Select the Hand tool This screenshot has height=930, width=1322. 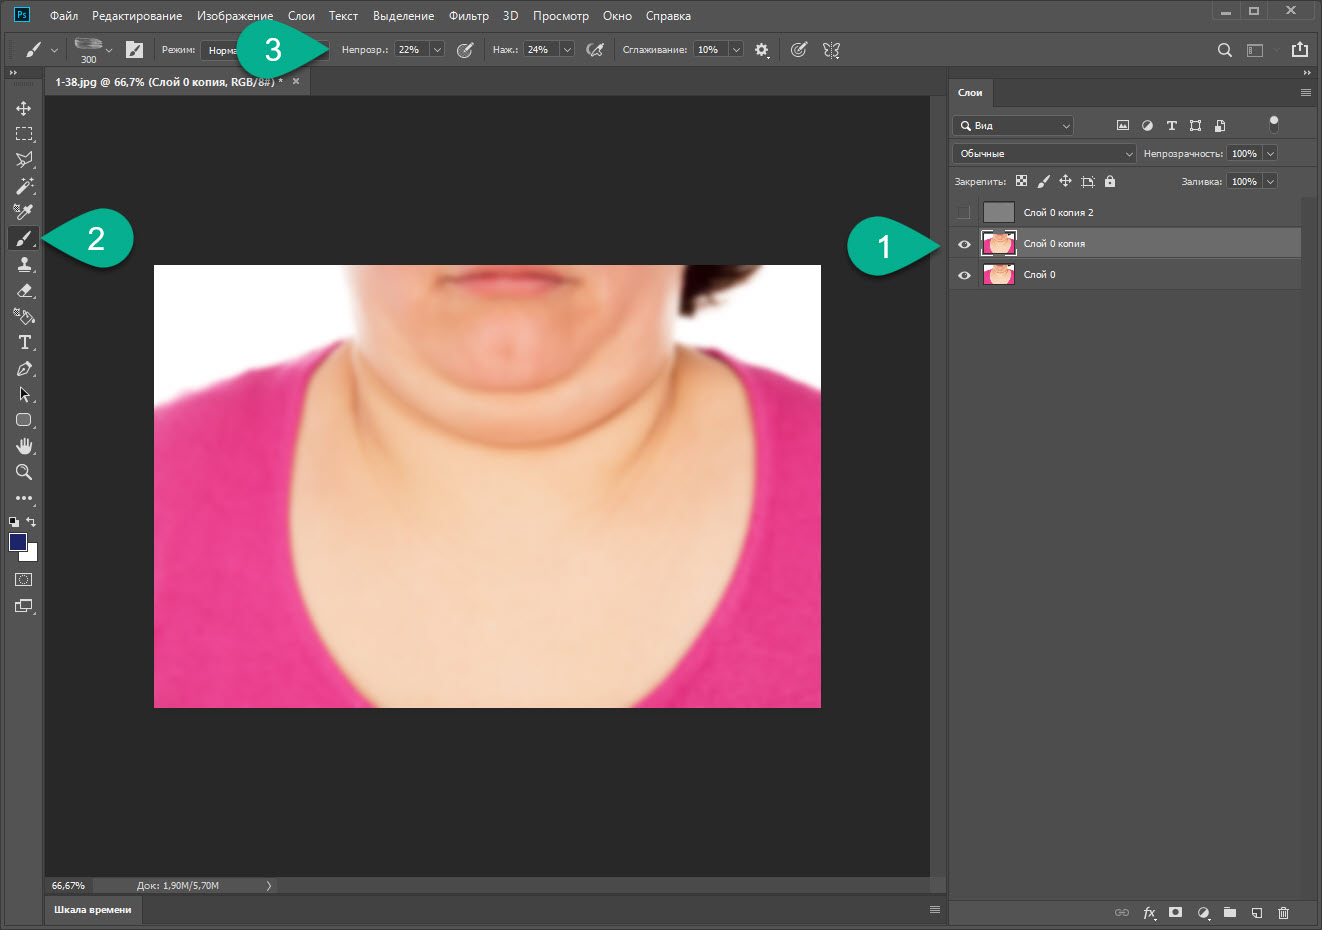pos(24,446)
